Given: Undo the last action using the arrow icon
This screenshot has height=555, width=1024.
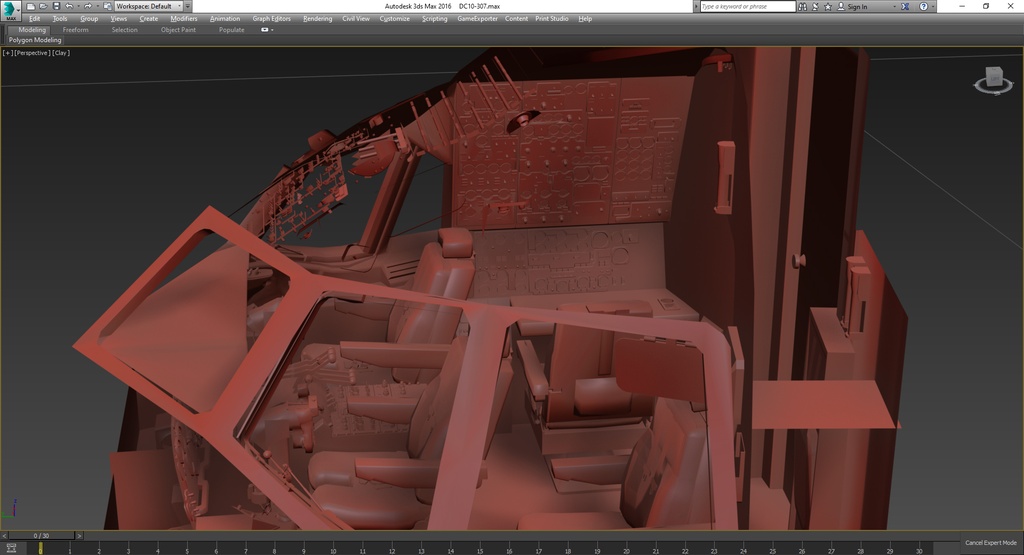Looking at the screenshot, I should tap(67, 6).
